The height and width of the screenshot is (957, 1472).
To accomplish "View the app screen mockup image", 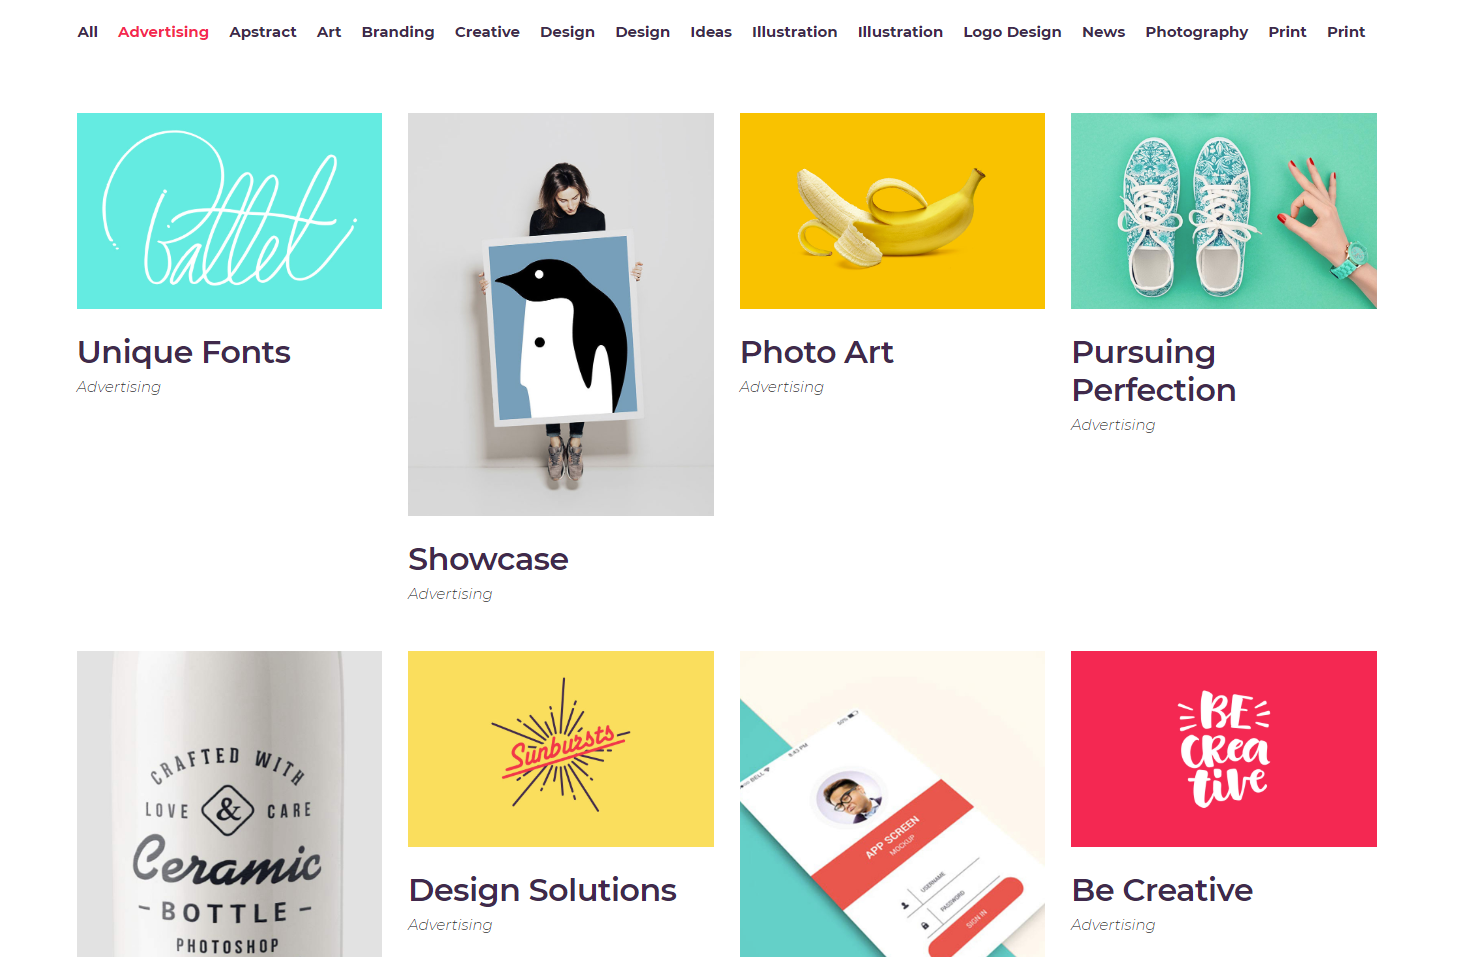I will (x=892, y=804).
